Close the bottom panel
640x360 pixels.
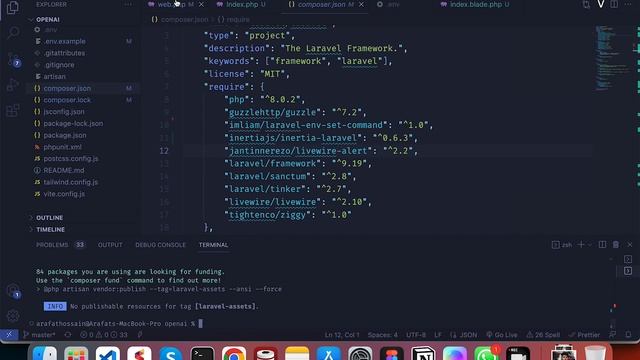[630, 244]
